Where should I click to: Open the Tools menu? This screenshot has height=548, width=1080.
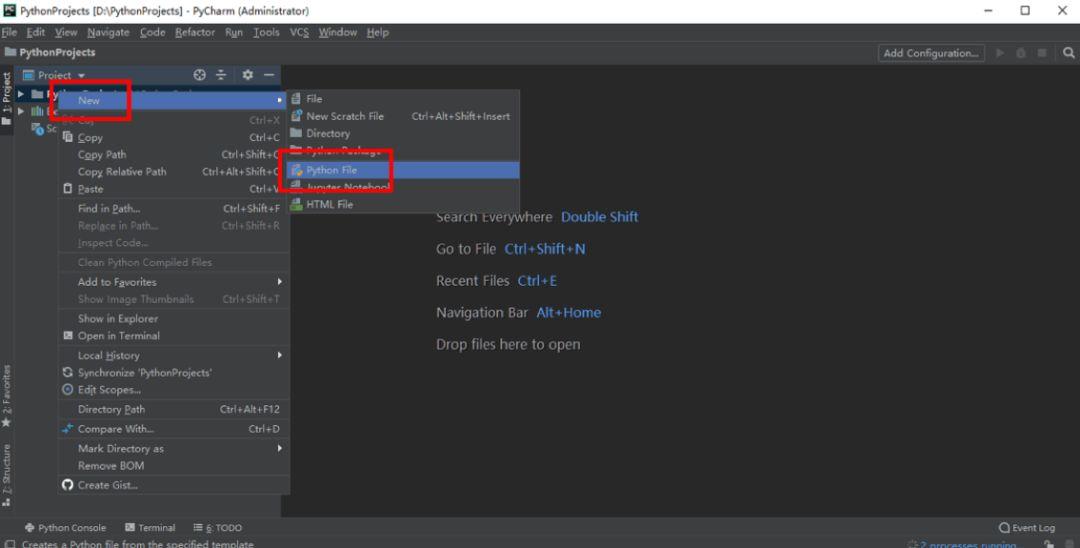(266, 32)
